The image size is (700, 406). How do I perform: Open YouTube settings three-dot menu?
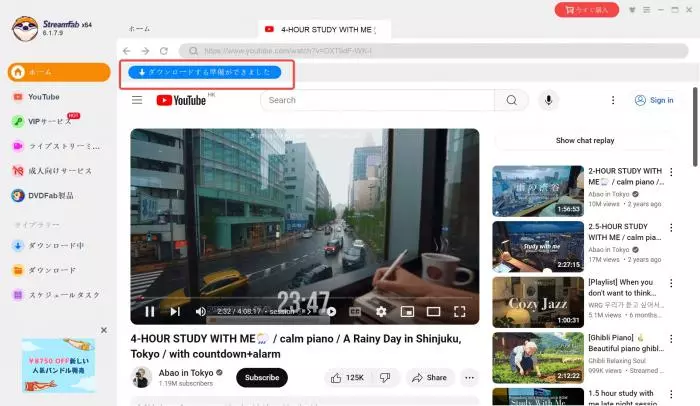[x=613, y=100]
